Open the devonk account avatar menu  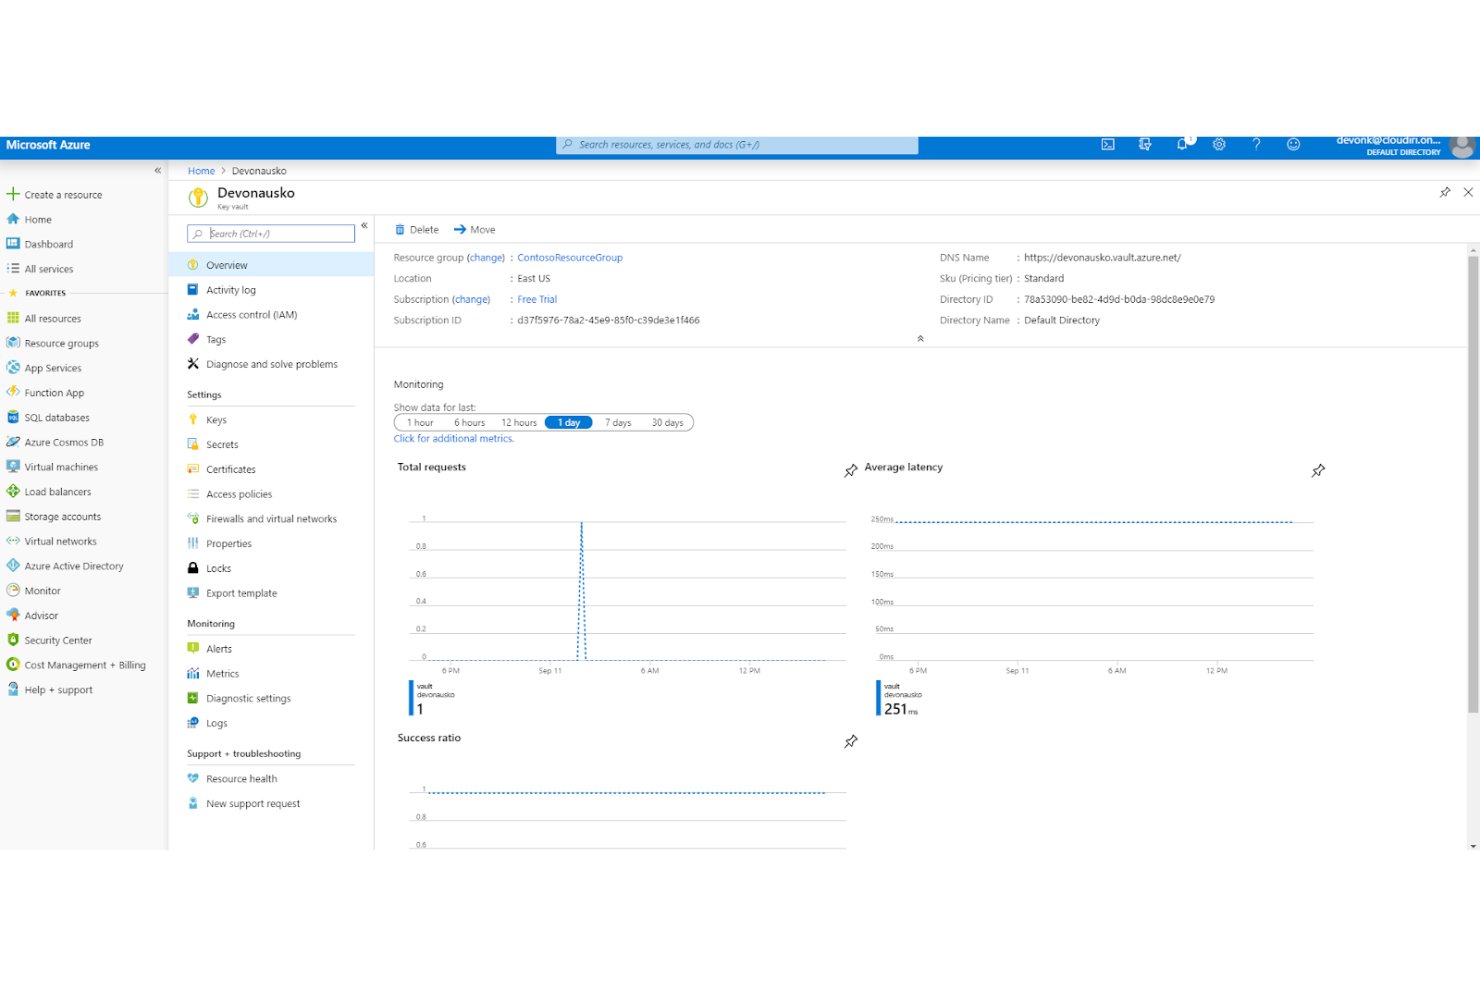pos(1461,146)
